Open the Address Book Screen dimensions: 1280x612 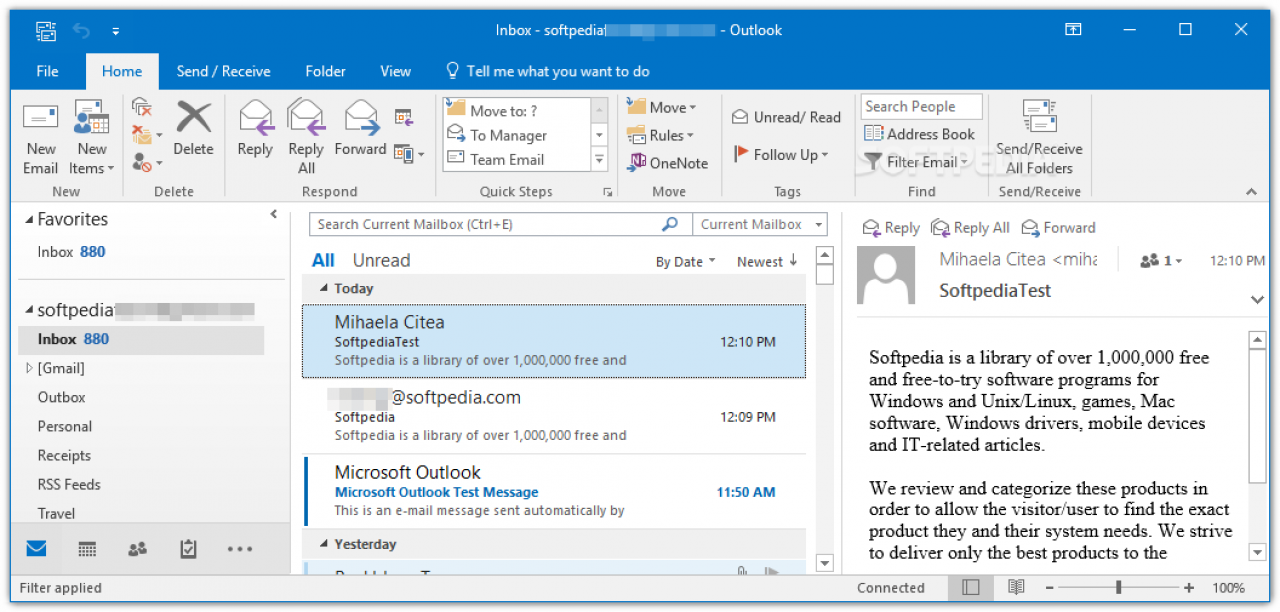pyautogui.click(x=919, y=134)
